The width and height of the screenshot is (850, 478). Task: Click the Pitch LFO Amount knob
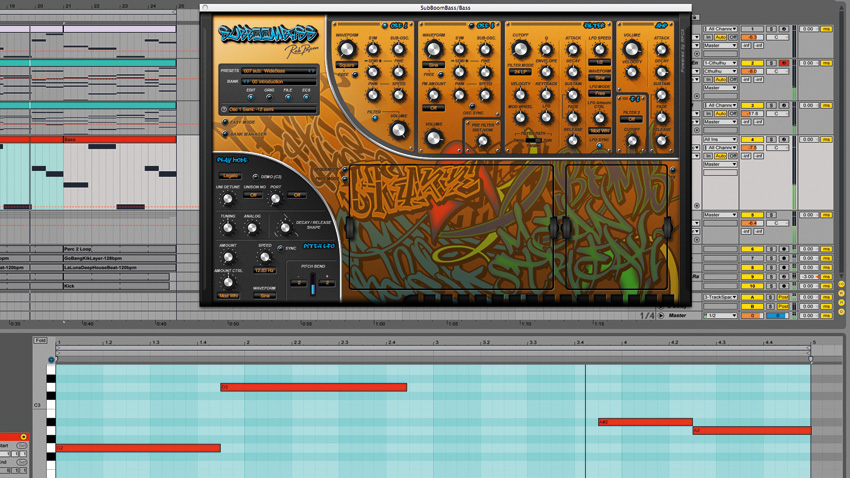[x=228, y=257]
